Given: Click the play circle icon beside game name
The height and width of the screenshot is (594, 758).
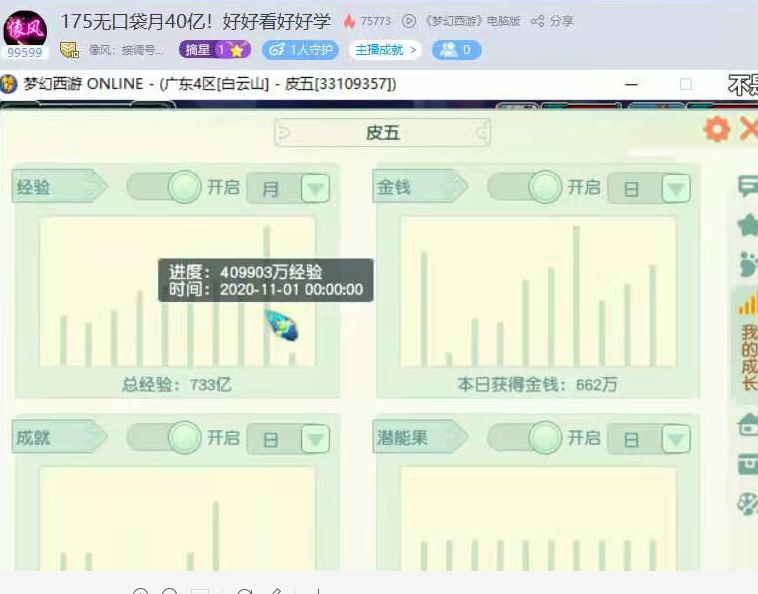Looking at the screenshot, I should tap(409, 21).
